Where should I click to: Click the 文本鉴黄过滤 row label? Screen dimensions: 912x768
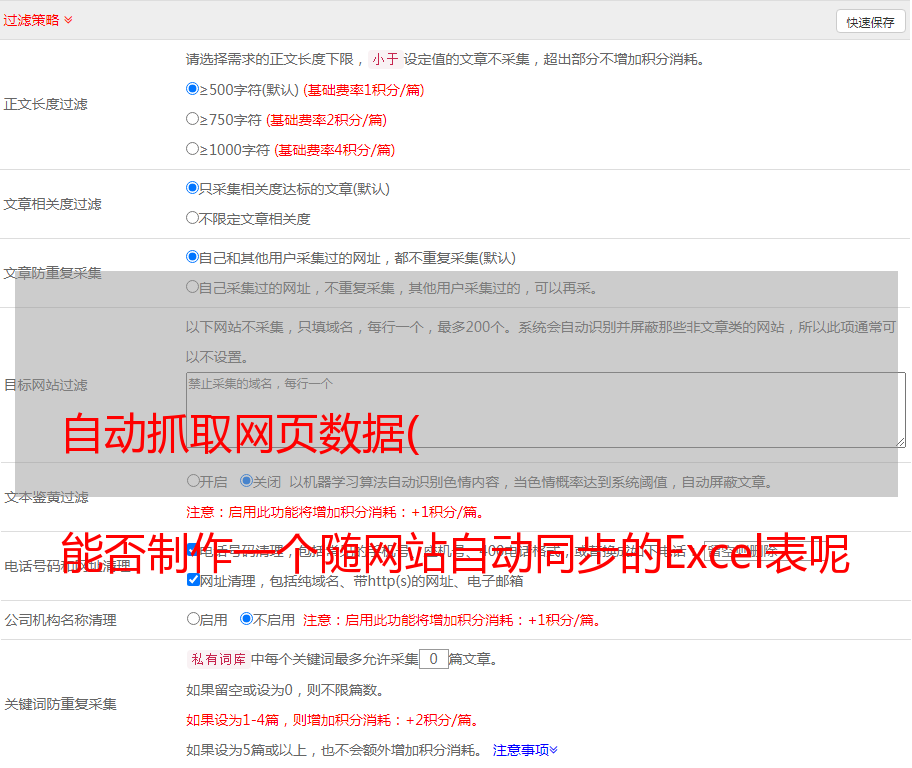click(47, 497)
